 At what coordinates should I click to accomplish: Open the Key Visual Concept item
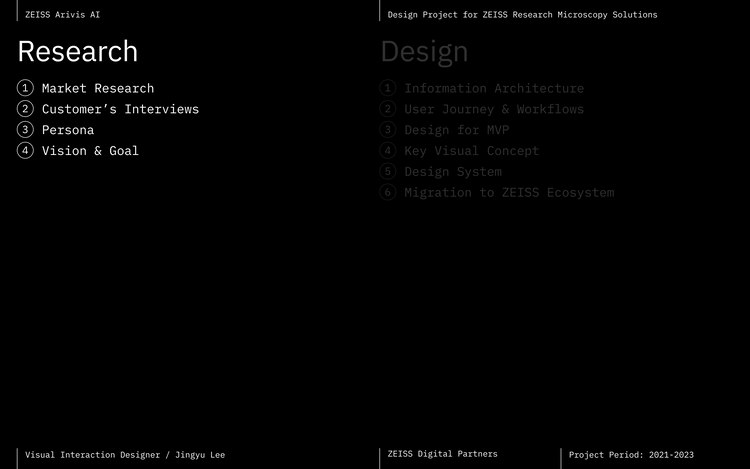[472, 151]
